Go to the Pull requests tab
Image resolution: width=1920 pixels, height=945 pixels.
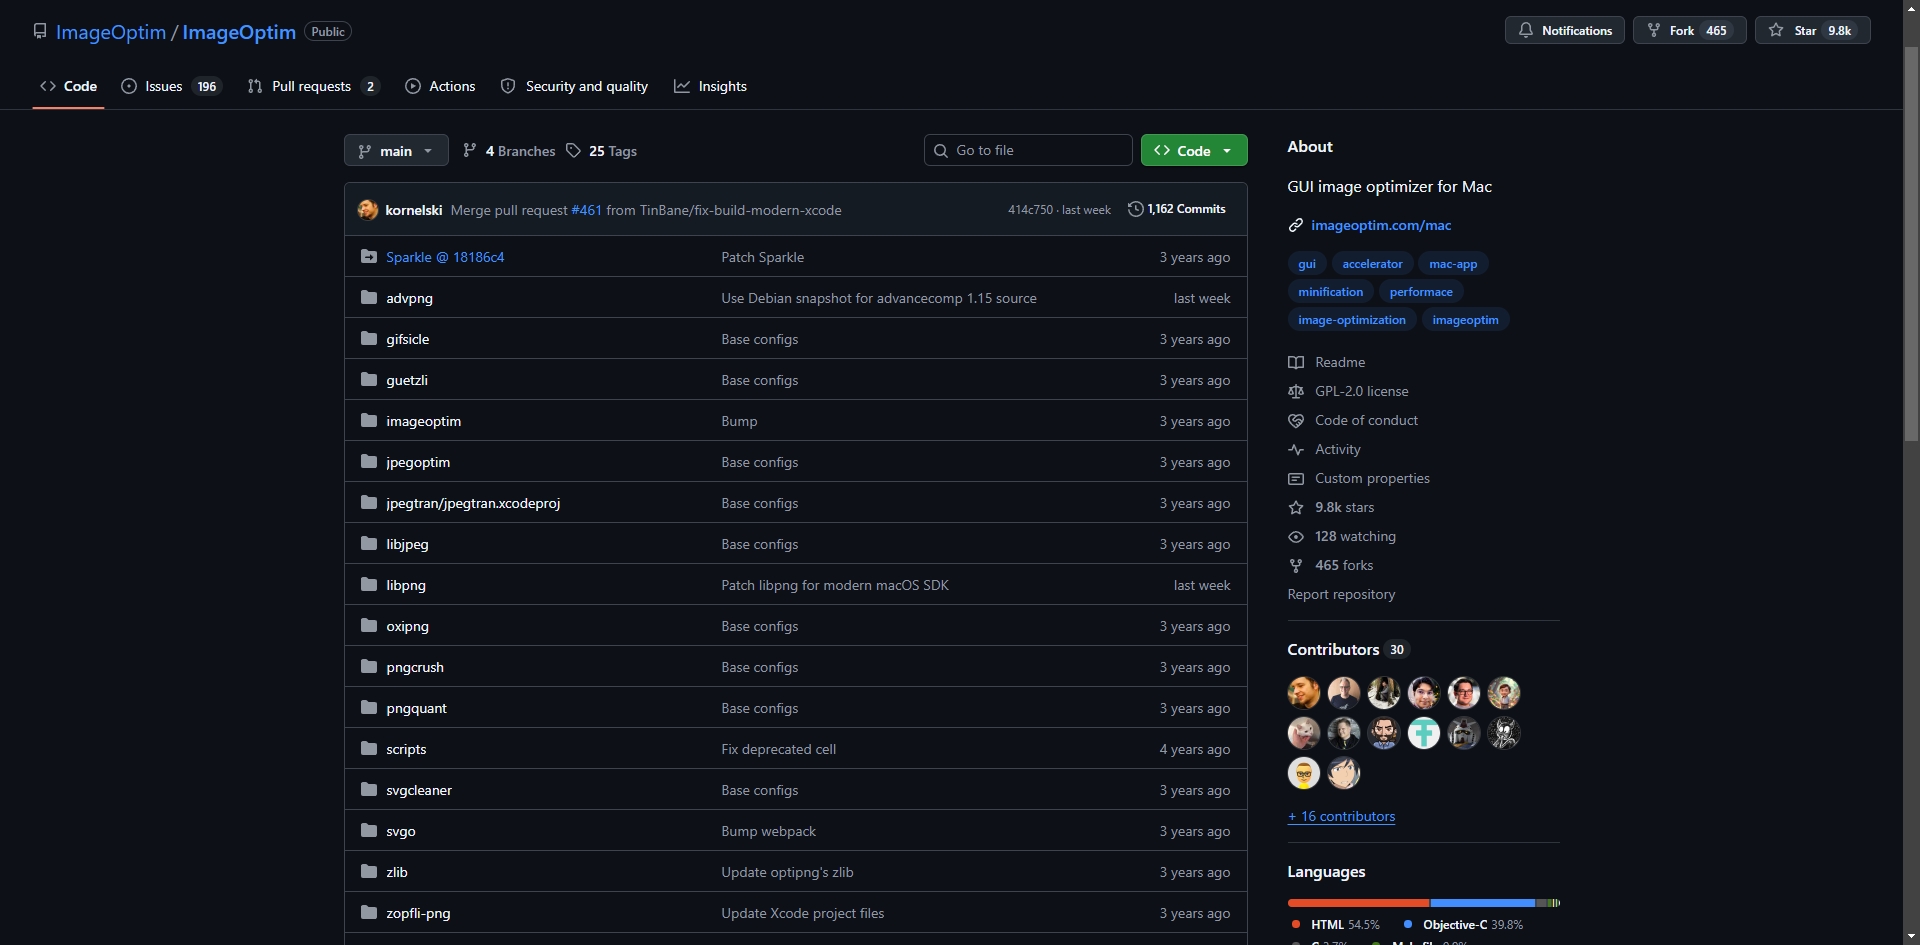coord(313,86)
